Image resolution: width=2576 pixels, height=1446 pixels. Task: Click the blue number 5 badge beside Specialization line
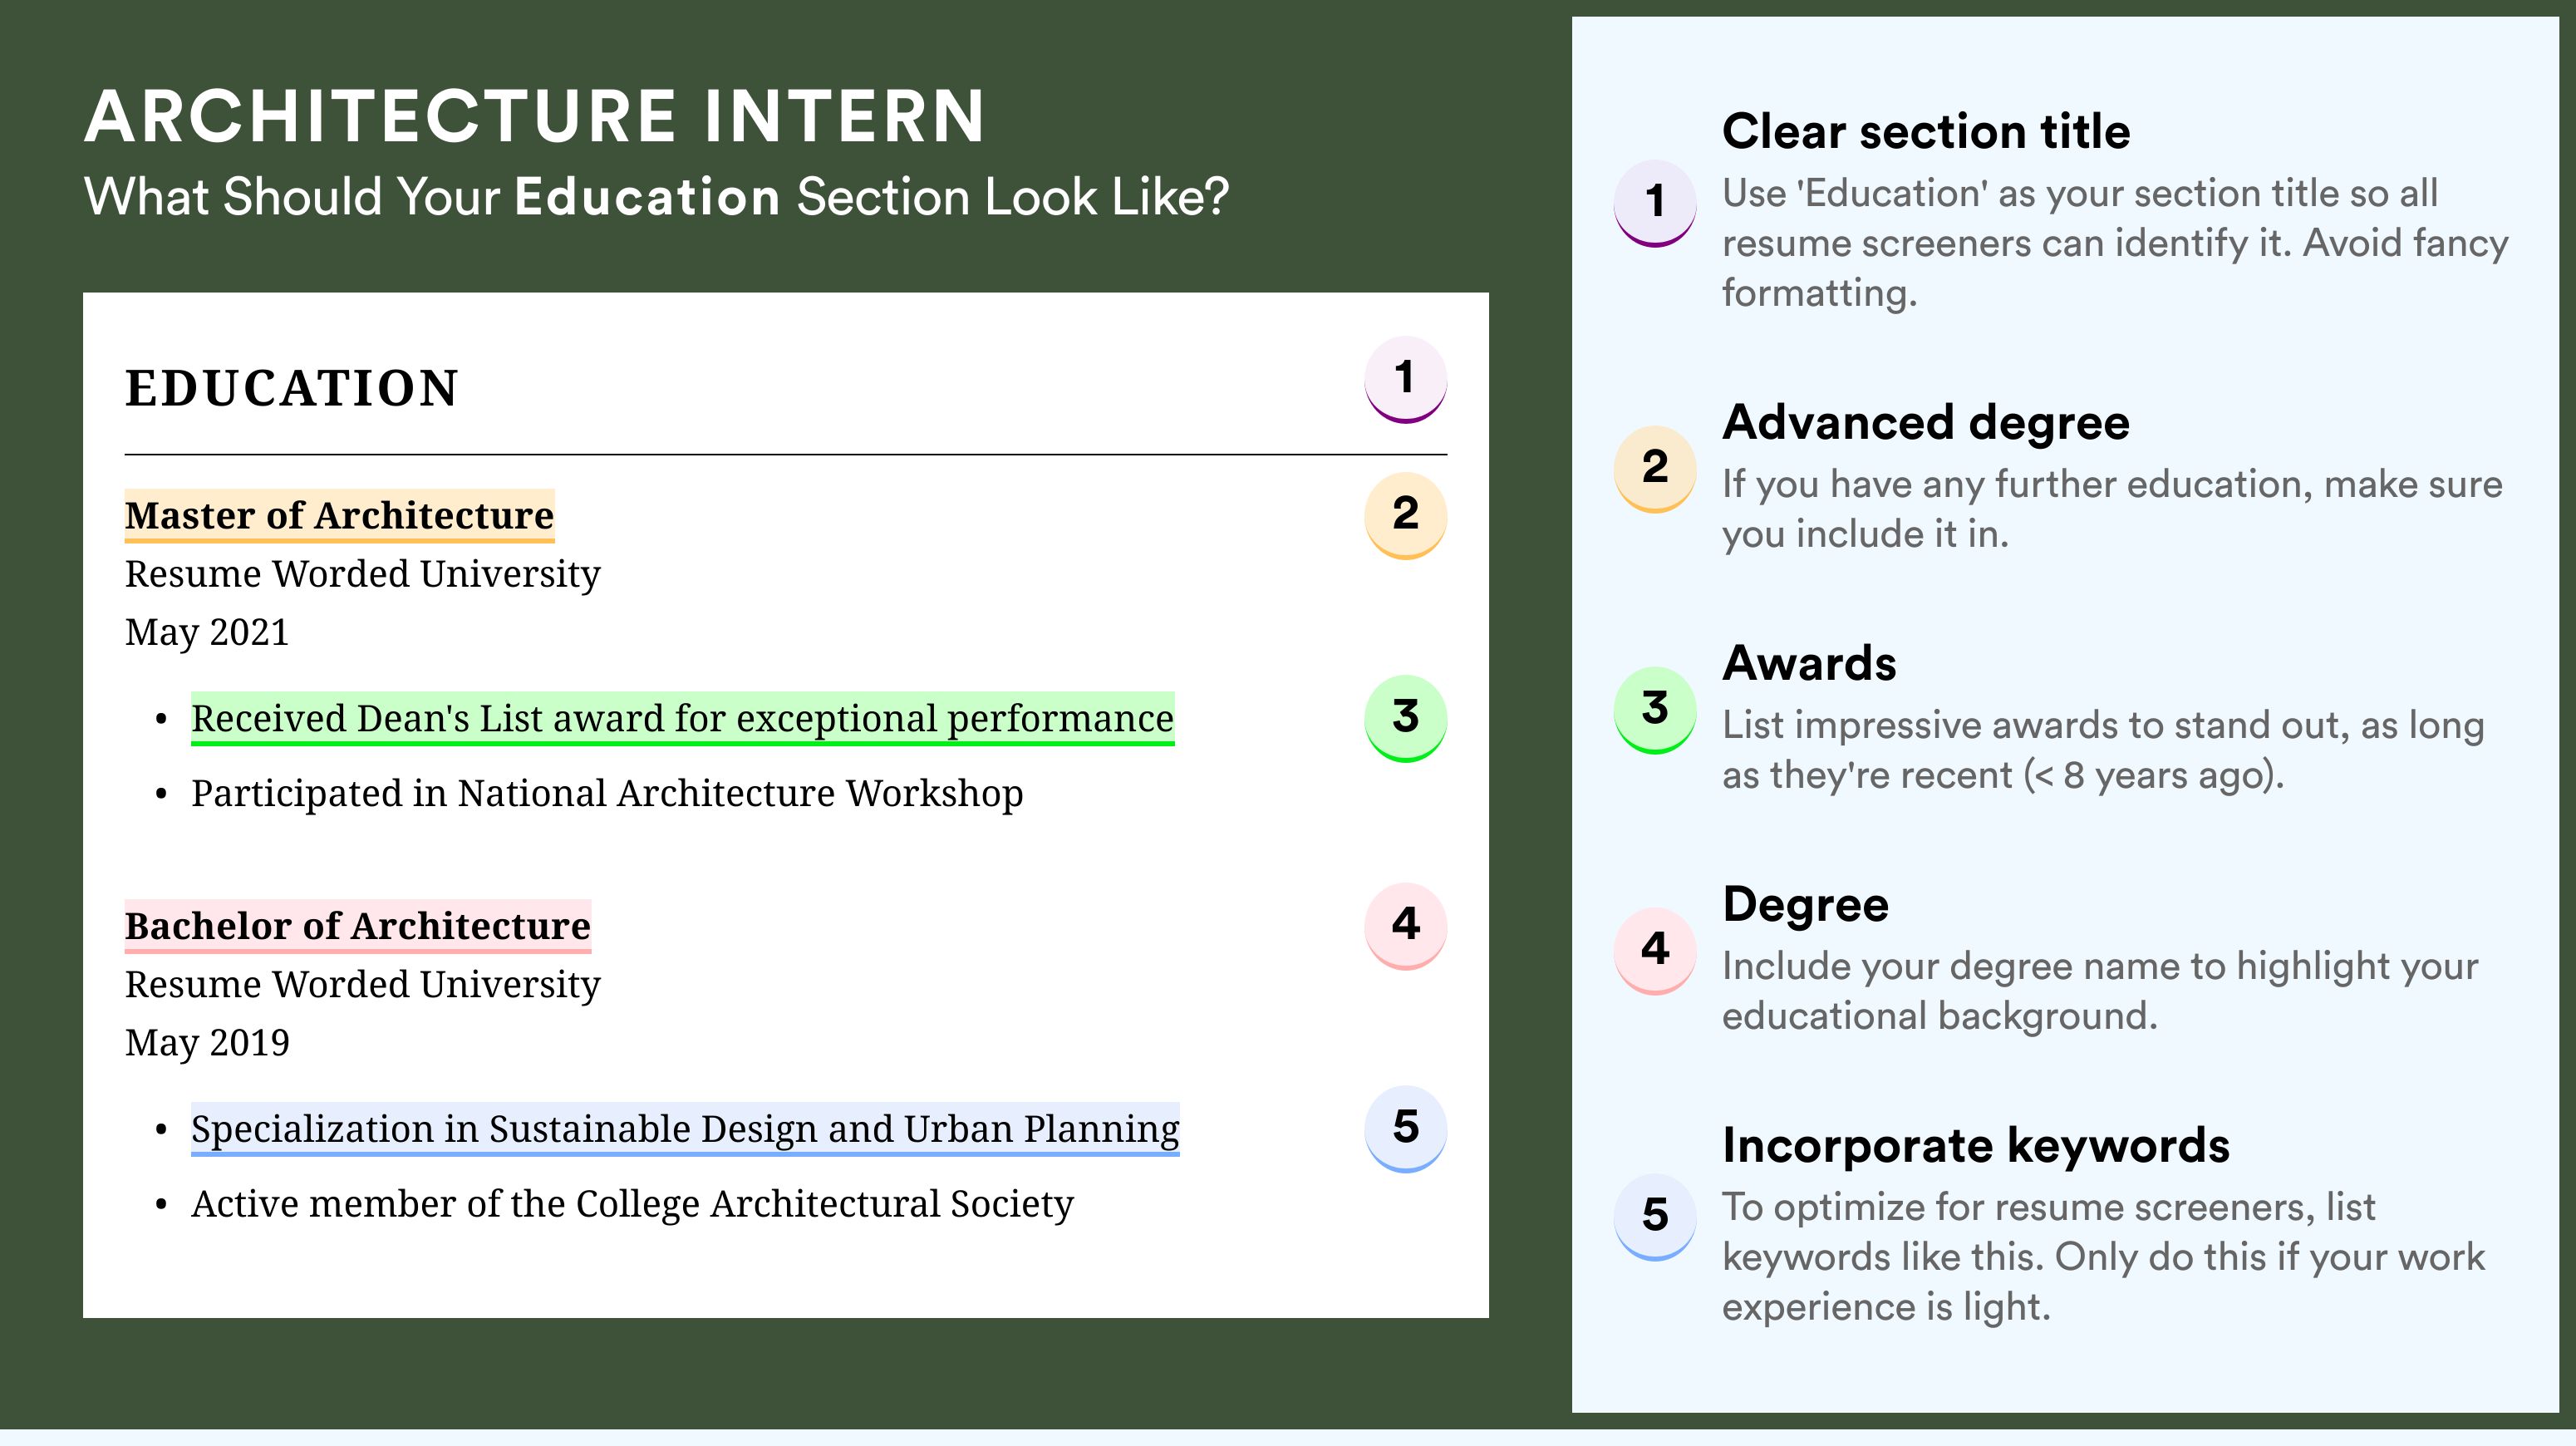coord(1405,1129)
